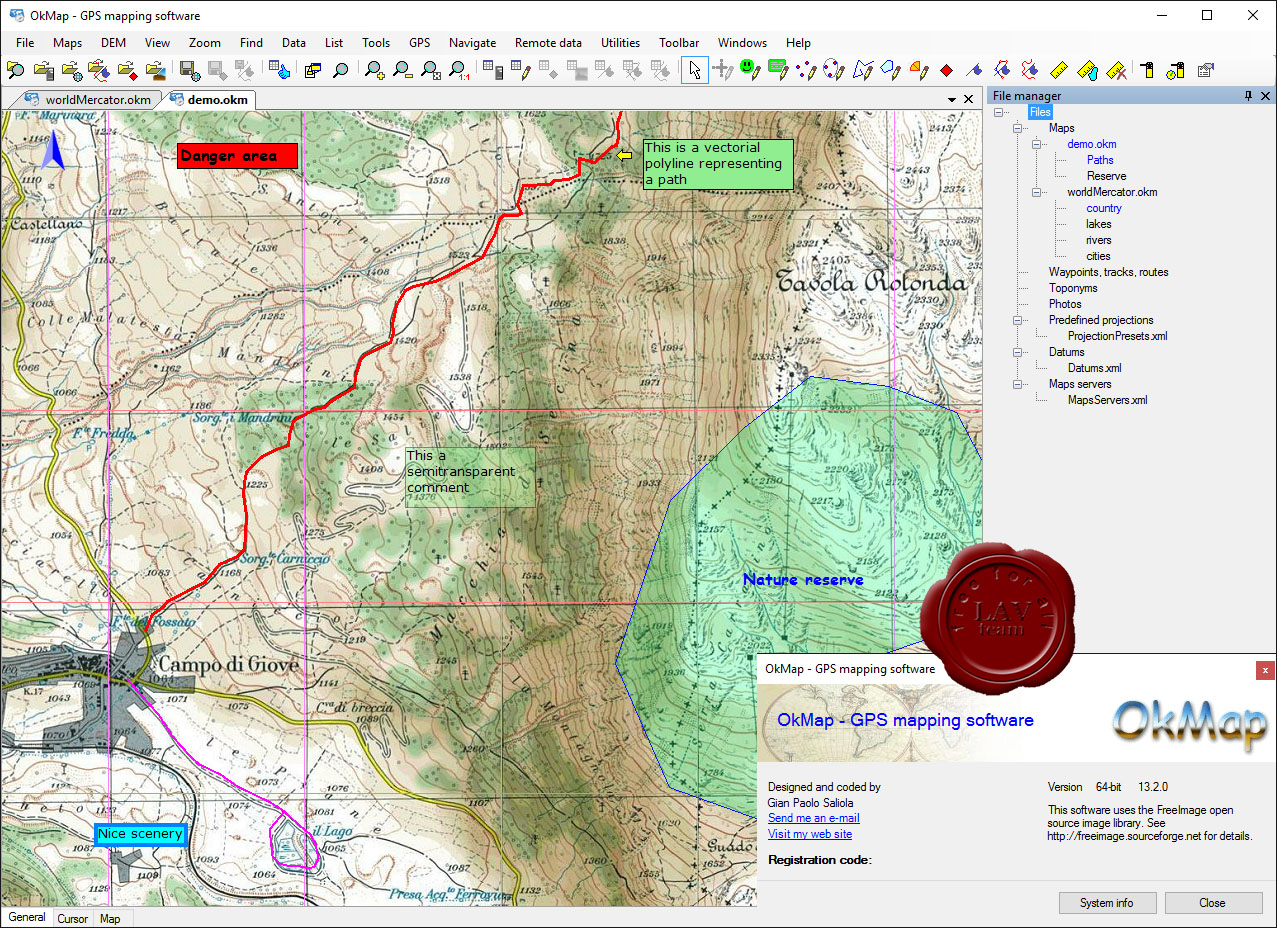Click the yellow GPS device icon
Viewport: 1277px width, 928px height.
pyautogui.click(x=1147, y=70)
